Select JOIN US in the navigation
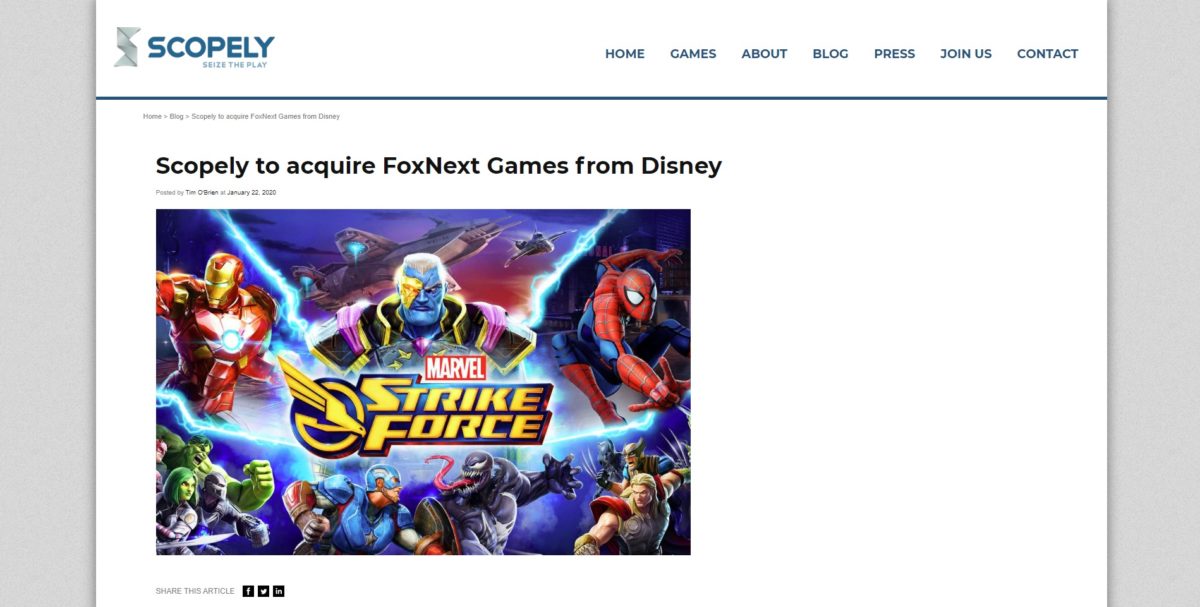The width and height of the screenshot is (1200, 607). click(966, 54)
